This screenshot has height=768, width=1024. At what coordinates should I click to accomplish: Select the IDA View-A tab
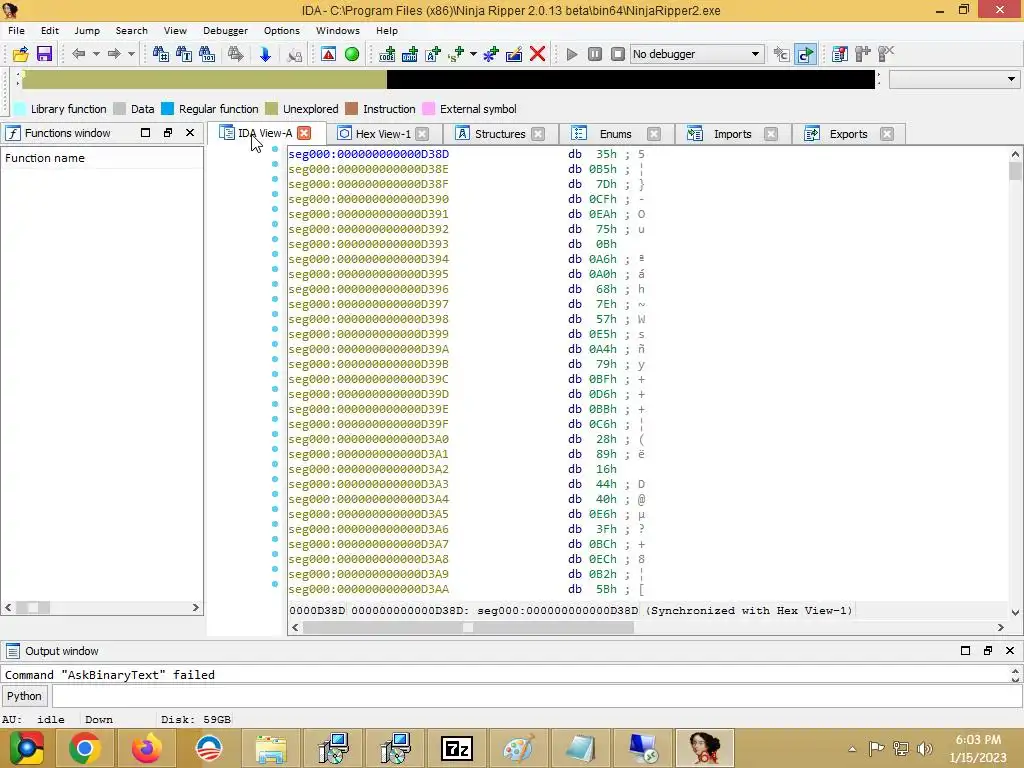coord(265,133)
